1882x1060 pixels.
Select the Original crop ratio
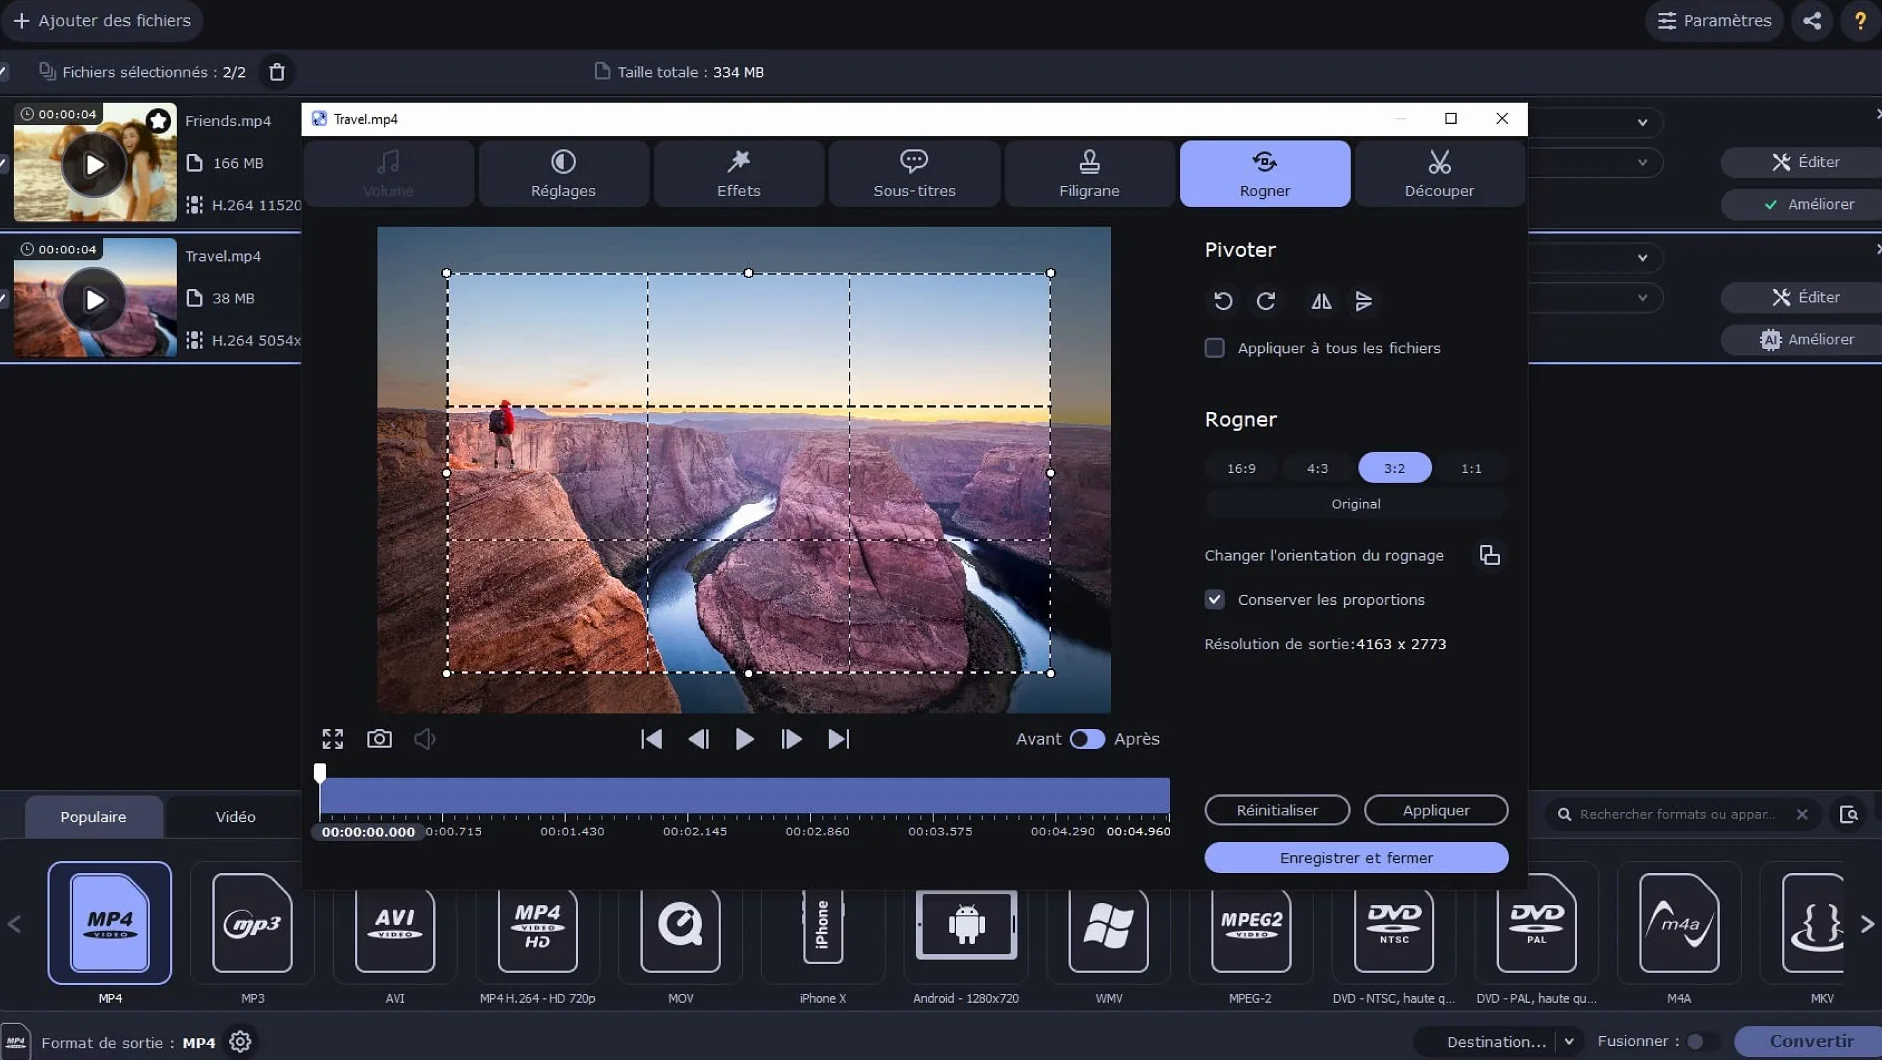point(1356,504)
